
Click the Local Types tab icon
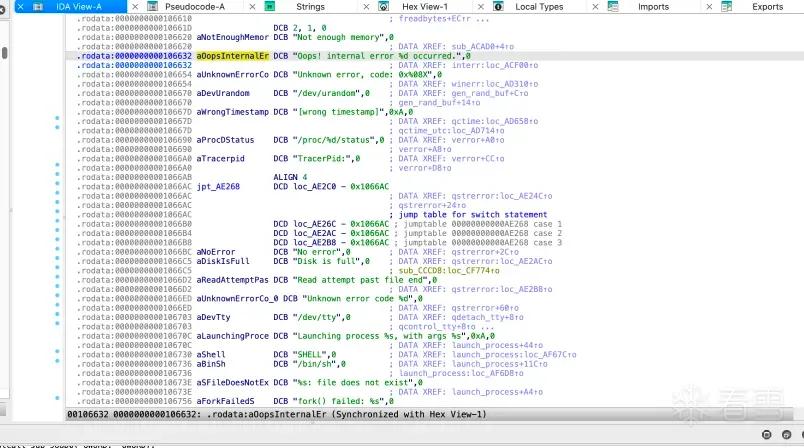tap(498, 7)
